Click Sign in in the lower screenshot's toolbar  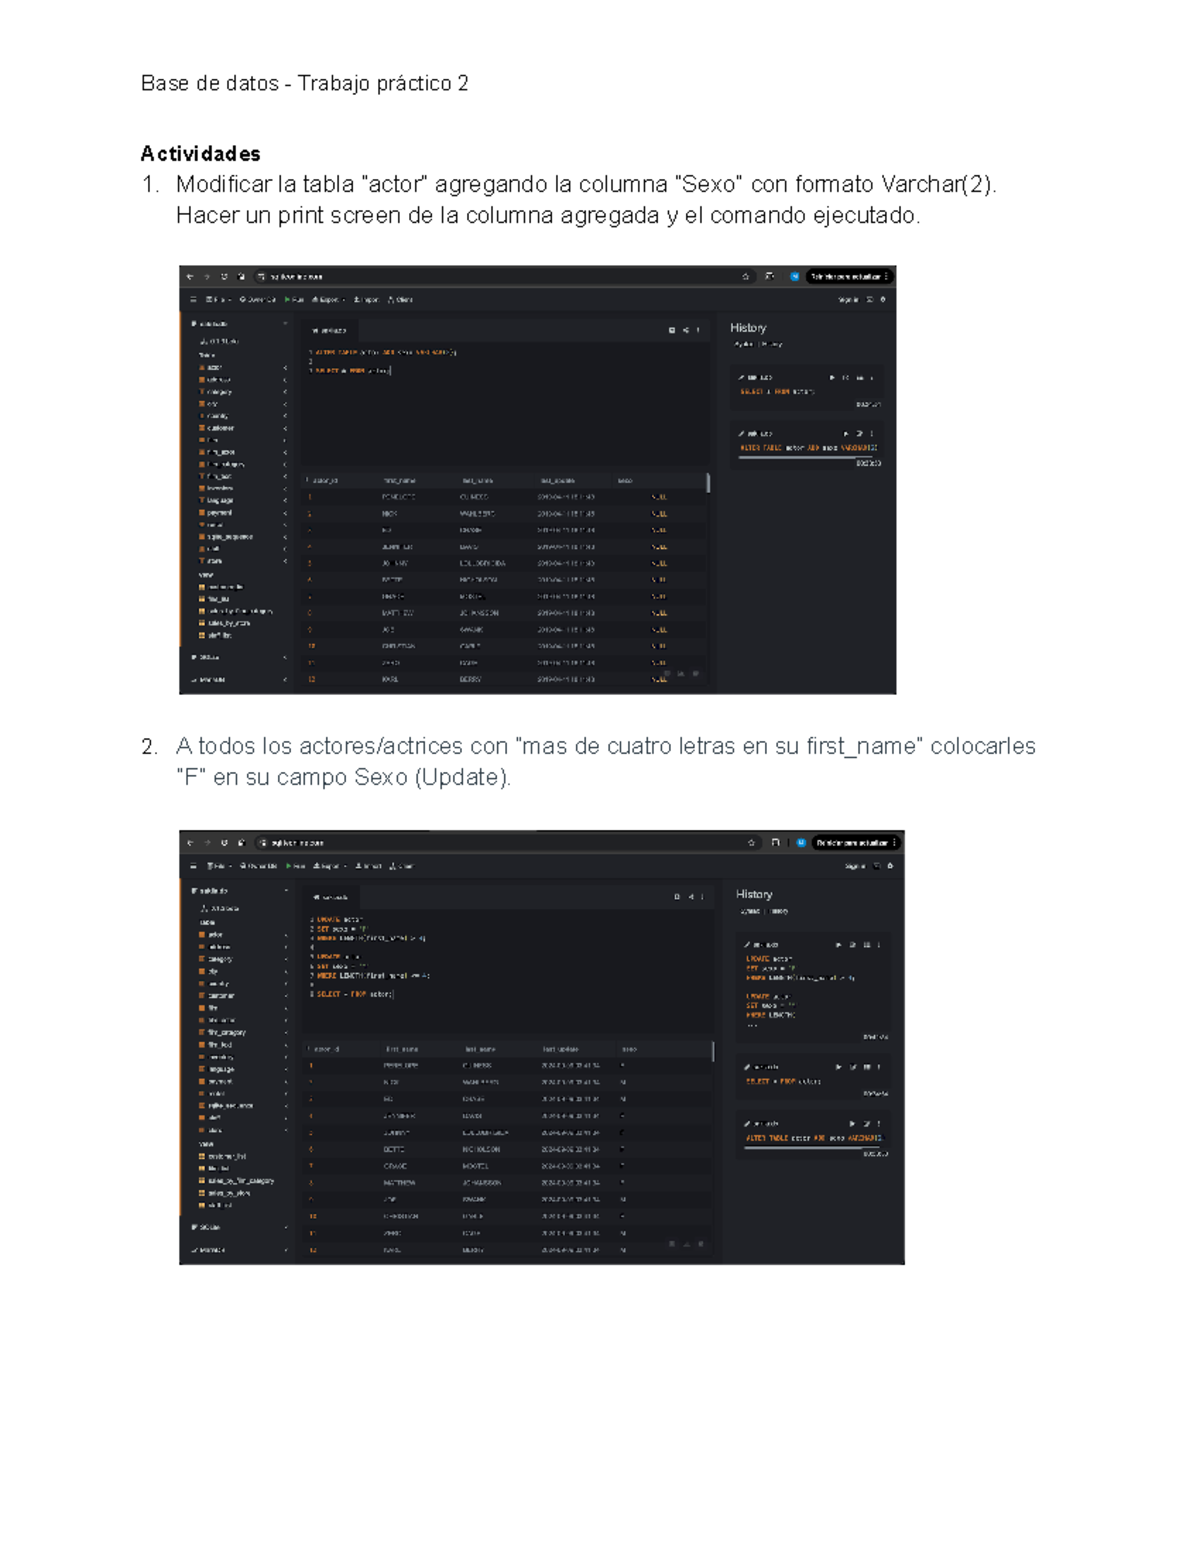(854, 866)
